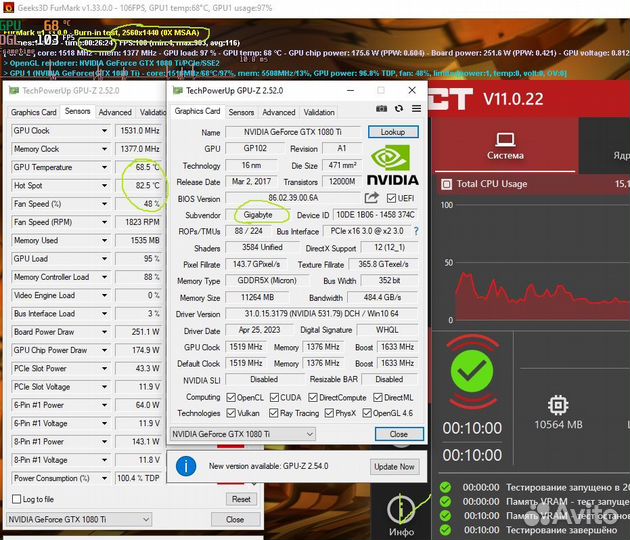
Task: Open the GPU Temperature sensor dropdown
Action: [x=104, y=167]
